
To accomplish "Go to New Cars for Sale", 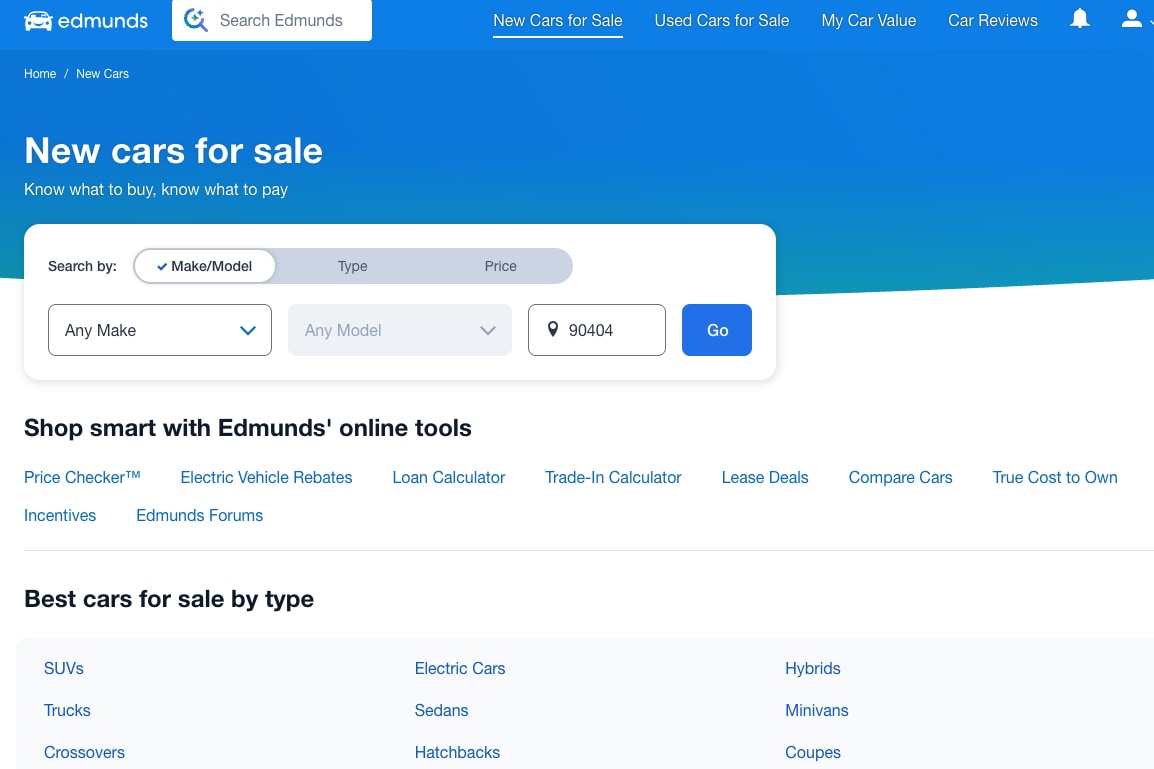I will click(x=558, y=21).
